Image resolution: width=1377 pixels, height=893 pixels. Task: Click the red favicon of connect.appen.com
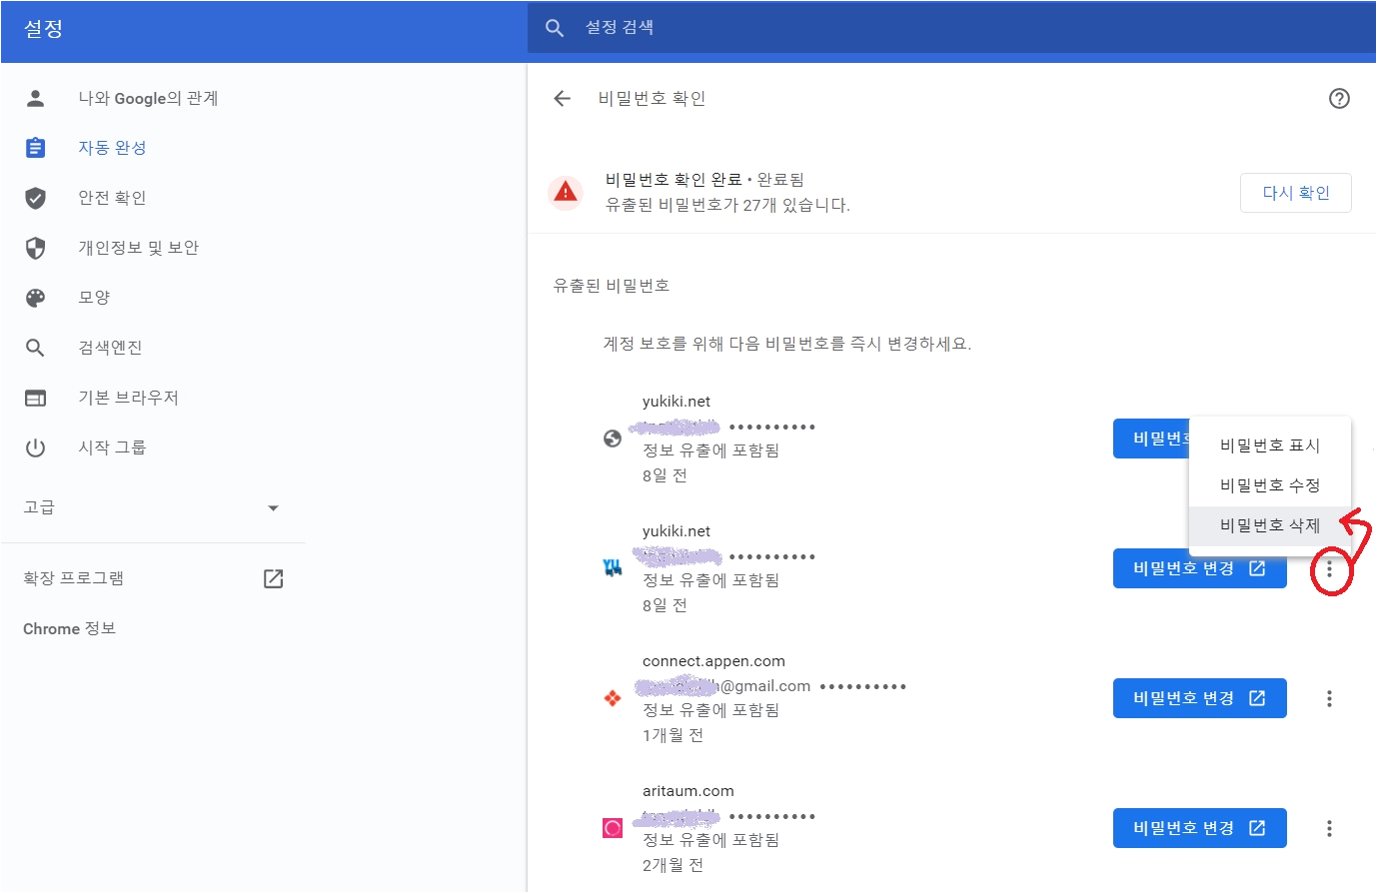pyautogui.click(x=613, y=698)
